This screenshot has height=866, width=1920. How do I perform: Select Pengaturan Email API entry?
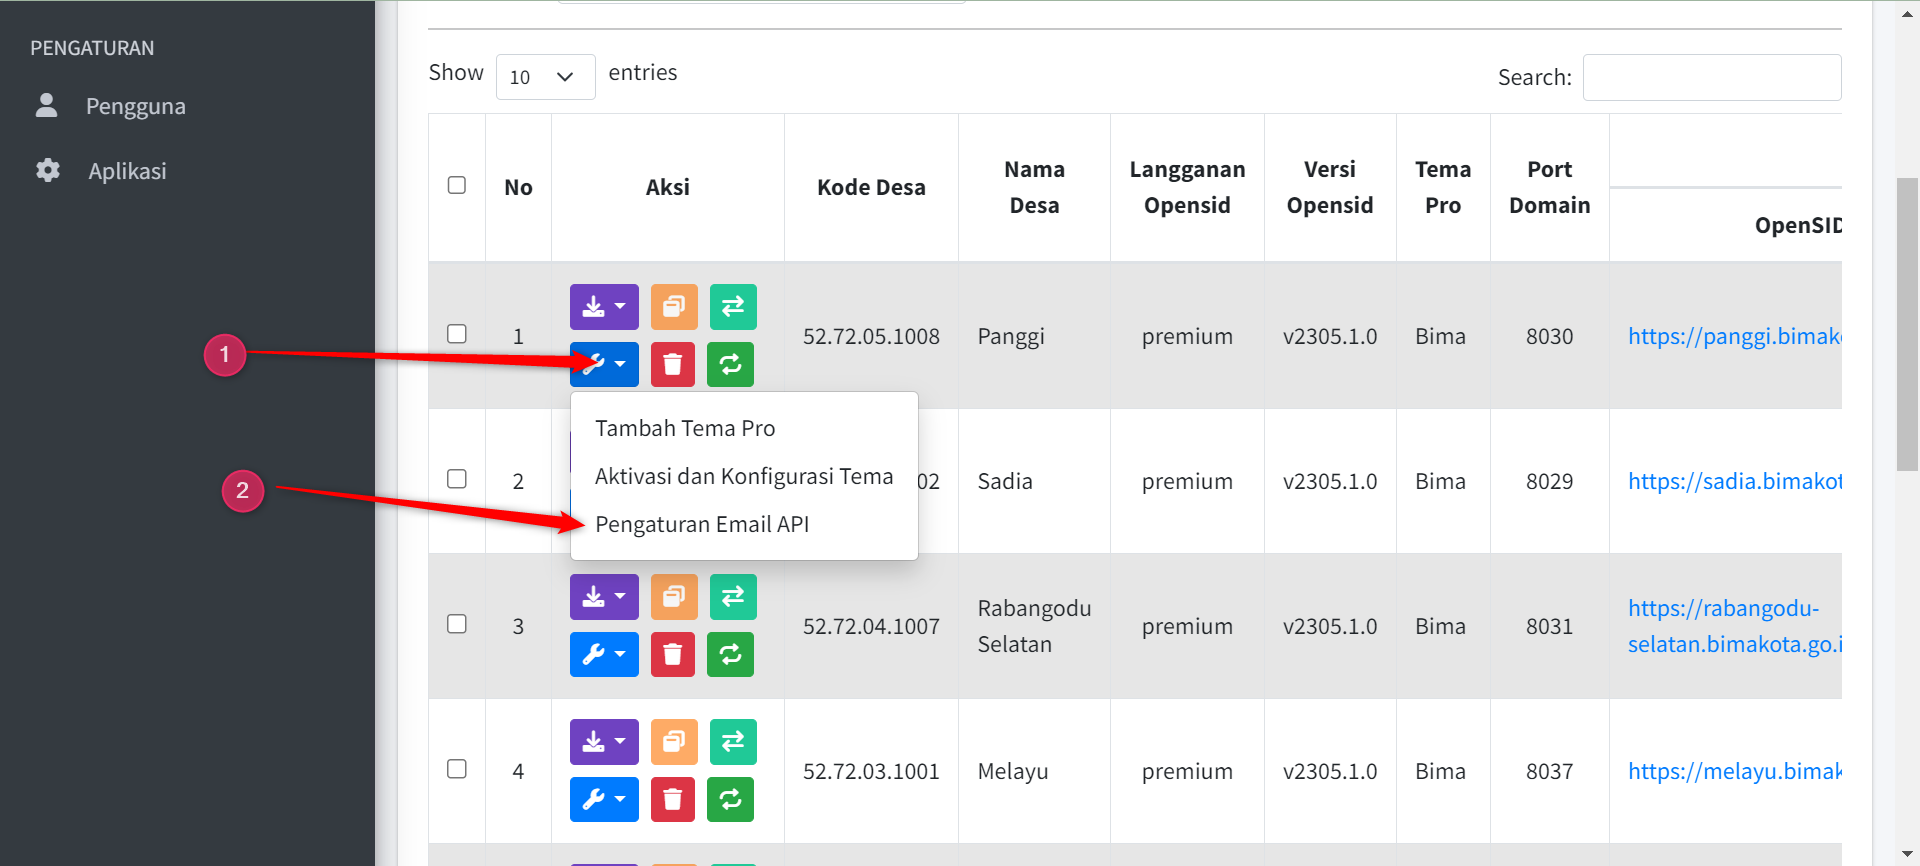744,524
